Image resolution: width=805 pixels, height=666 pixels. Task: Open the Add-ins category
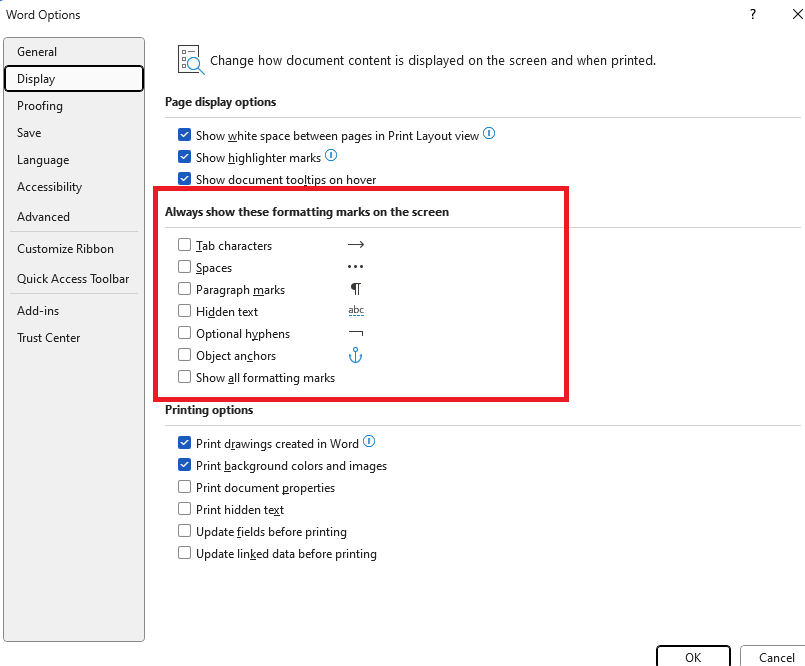point(74,311)
